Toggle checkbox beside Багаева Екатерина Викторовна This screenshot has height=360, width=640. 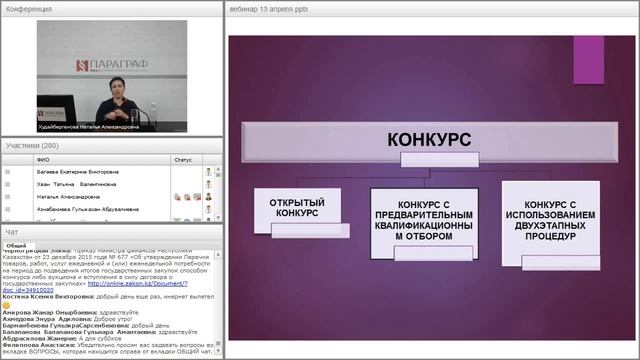(x=7, y=172)
